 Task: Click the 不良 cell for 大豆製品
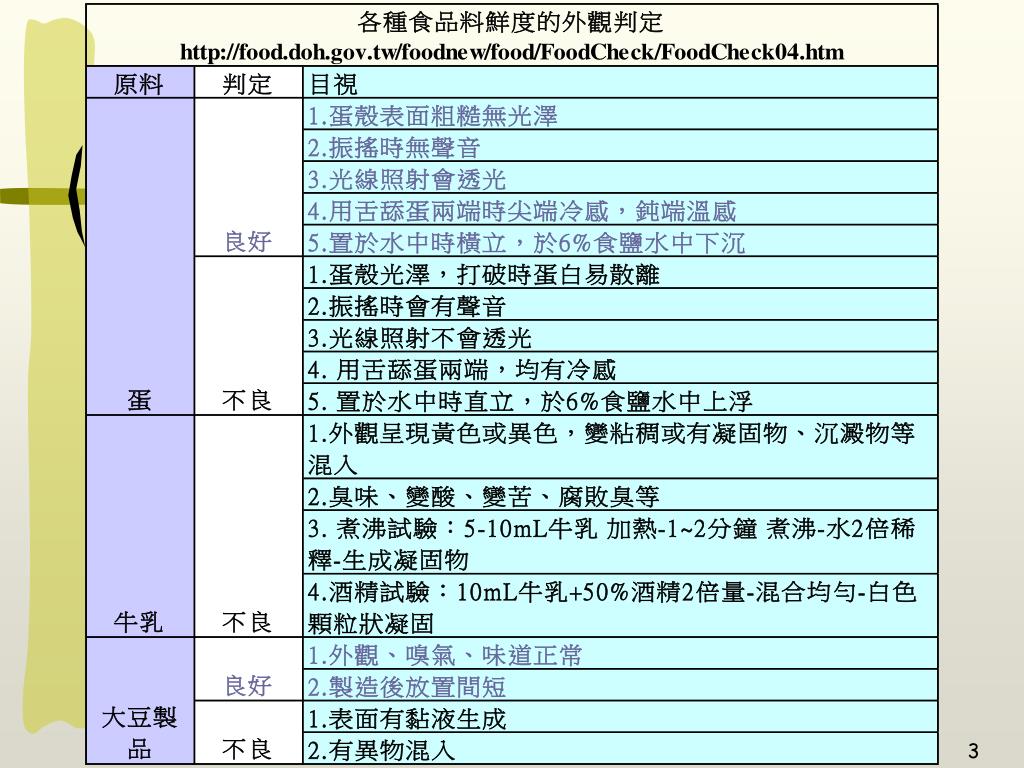tap(248, 733)
